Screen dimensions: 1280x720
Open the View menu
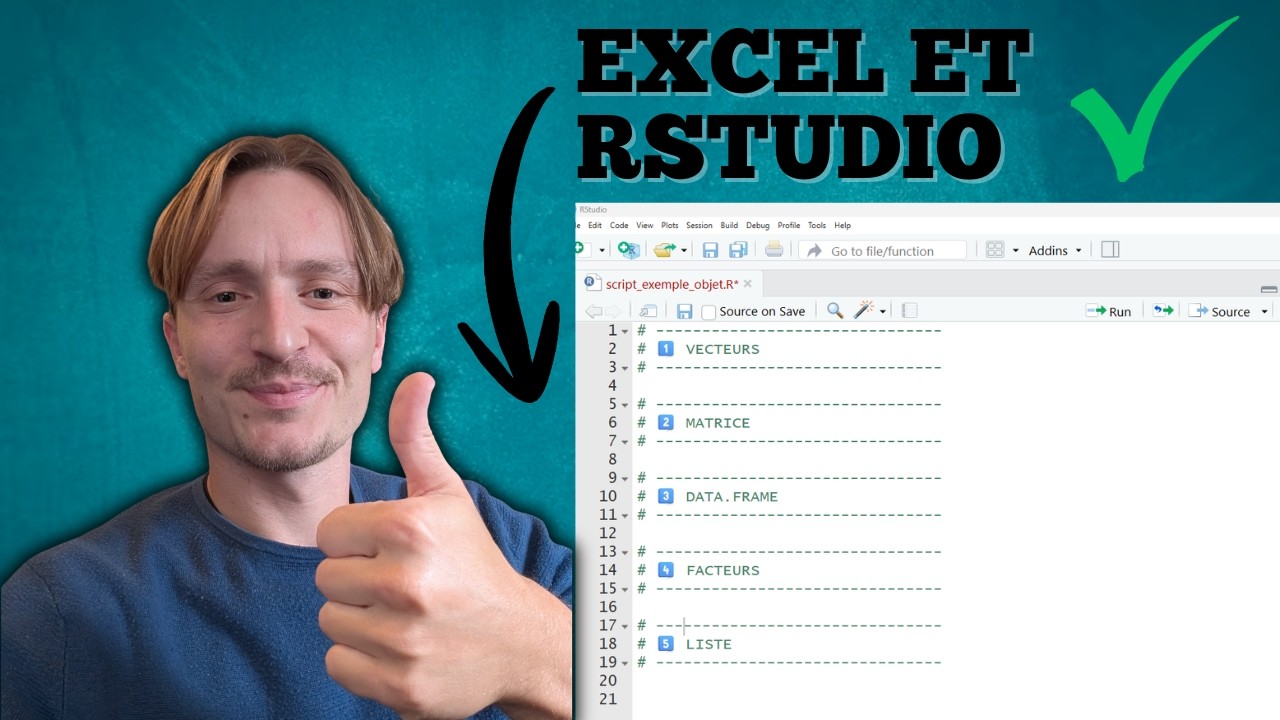point(644,226)
